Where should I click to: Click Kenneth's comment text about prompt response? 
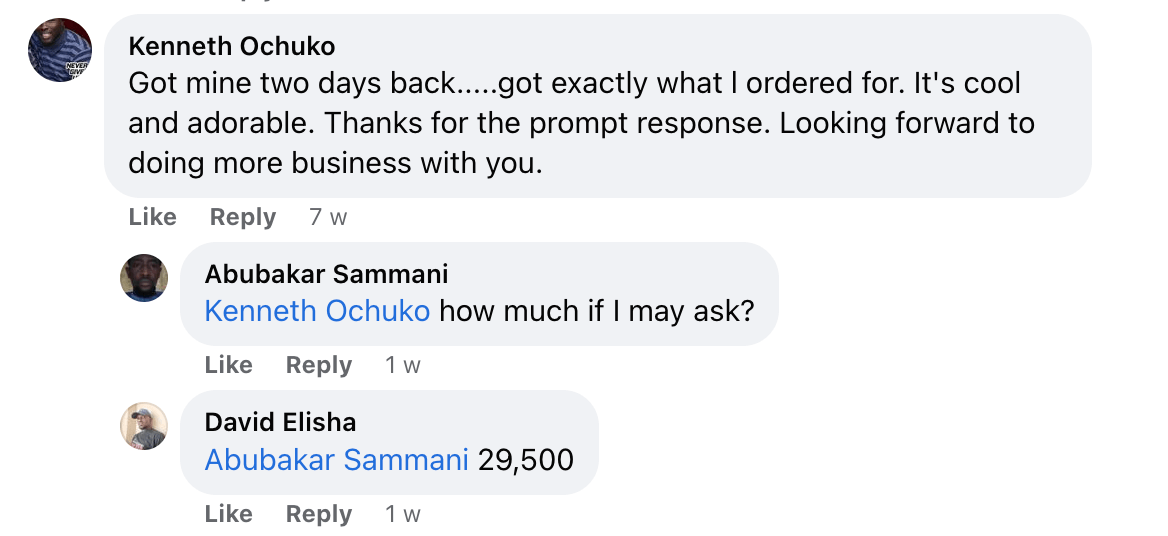(x=580, y=123)
